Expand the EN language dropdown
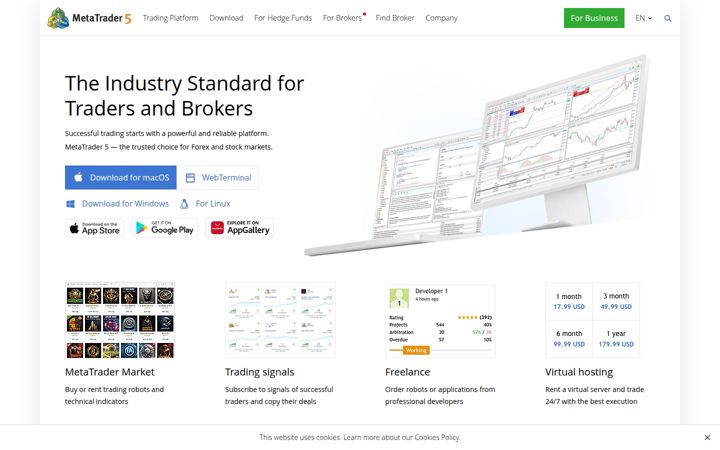 643,18
